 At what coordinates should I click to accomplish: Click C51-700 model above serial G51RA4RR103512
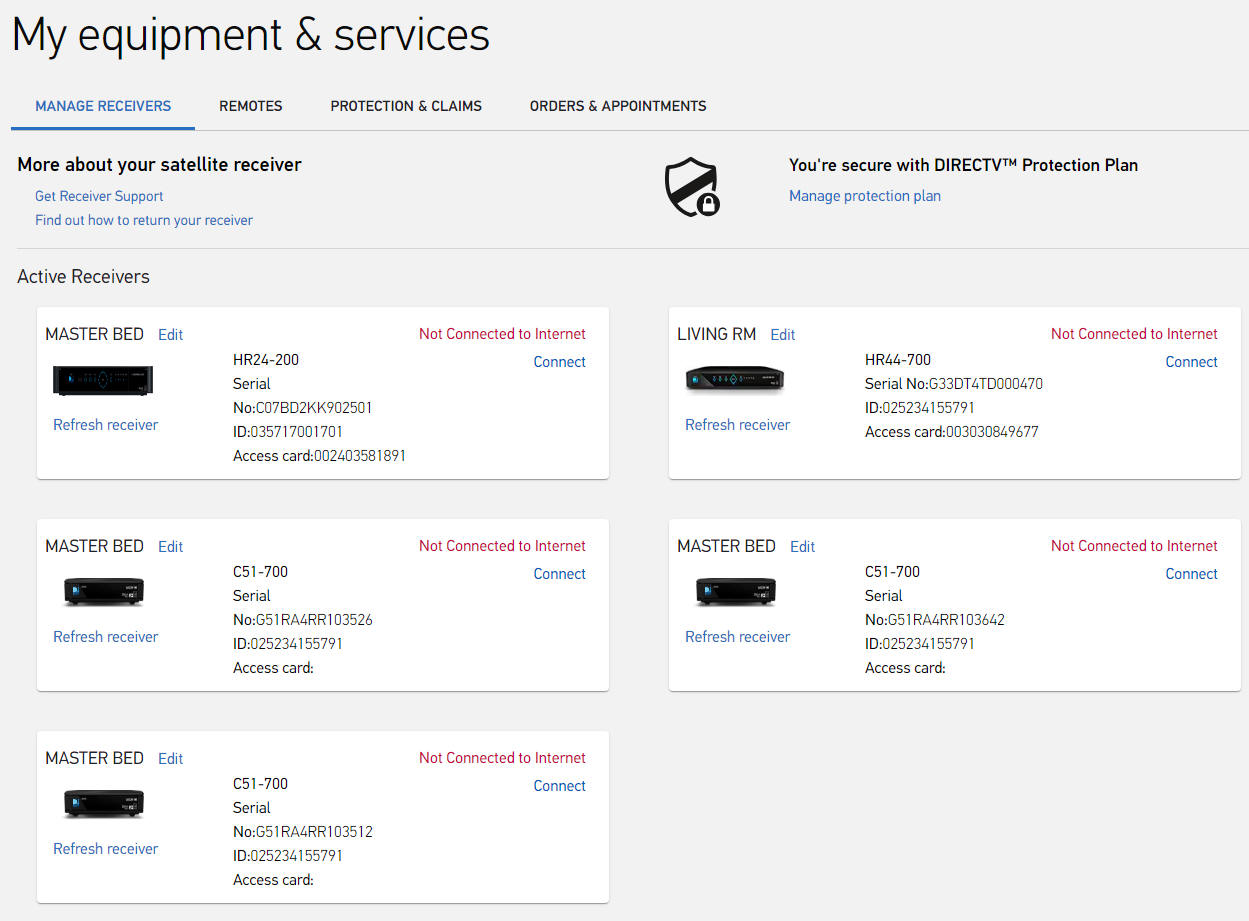[261, 784]
